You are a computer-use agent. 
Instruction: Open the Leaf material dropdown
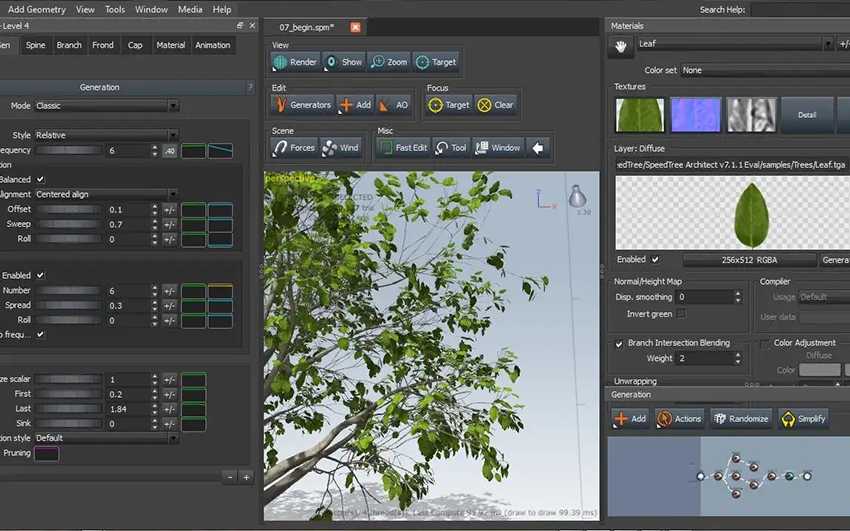coord(735,44)
